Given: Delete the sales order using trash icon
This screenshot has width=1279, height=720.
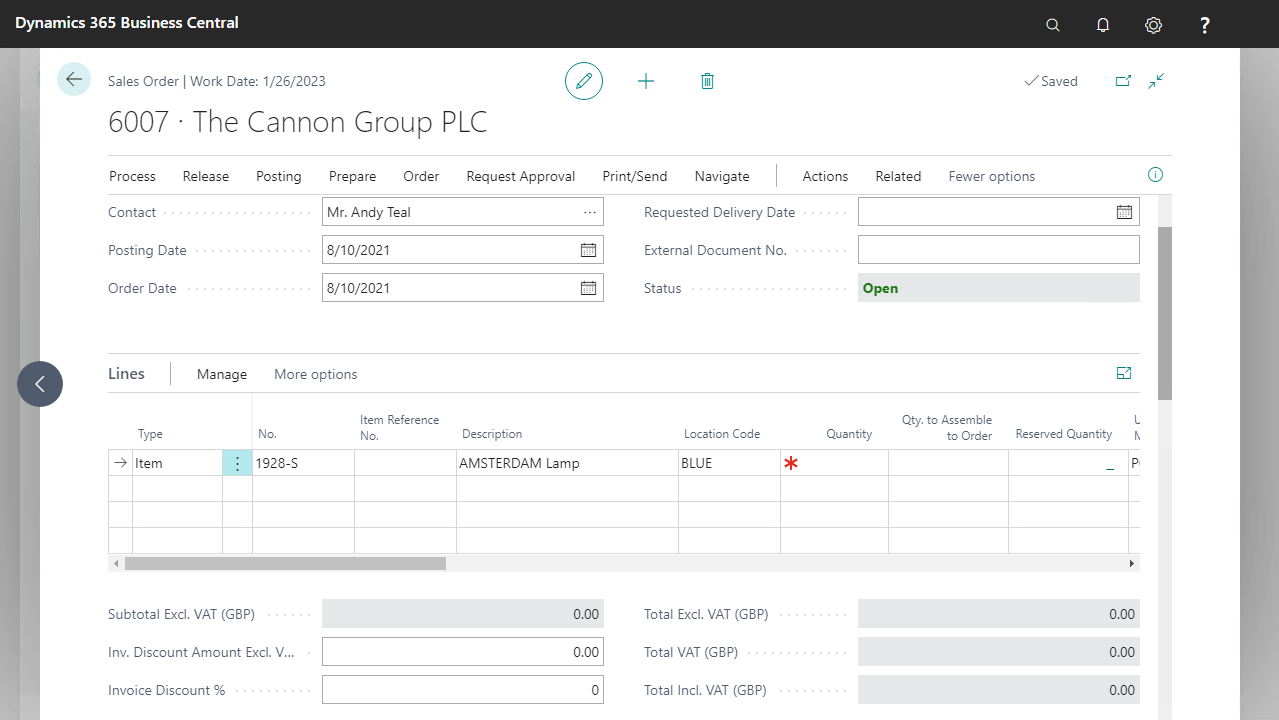Looking at the screenshot, I should [x=707, y=81].
